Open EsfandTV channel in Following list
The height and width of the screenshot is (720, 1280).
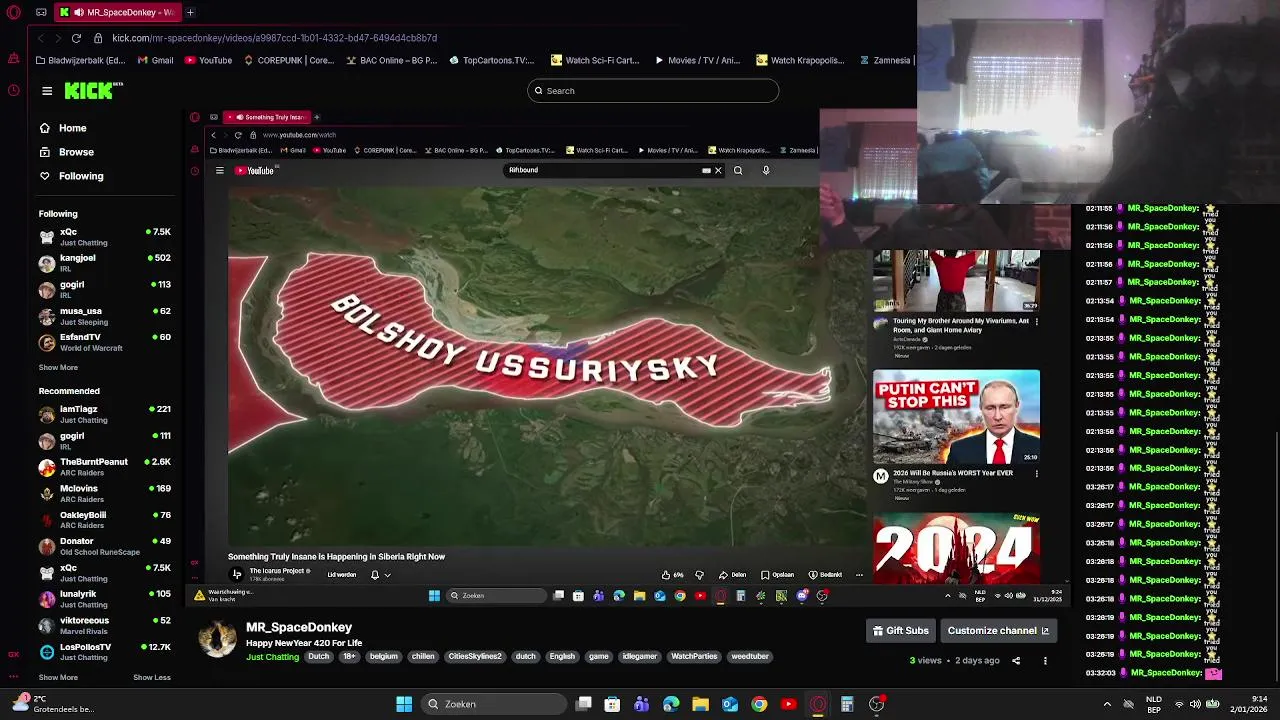(x=105, y=342)
